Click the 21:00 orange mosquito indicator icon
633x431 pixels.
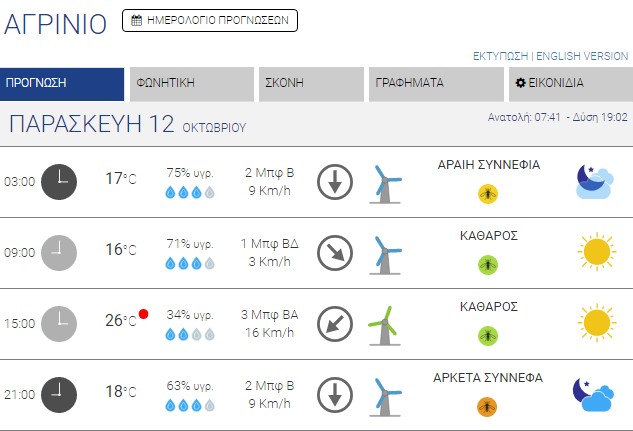point(487,406)
